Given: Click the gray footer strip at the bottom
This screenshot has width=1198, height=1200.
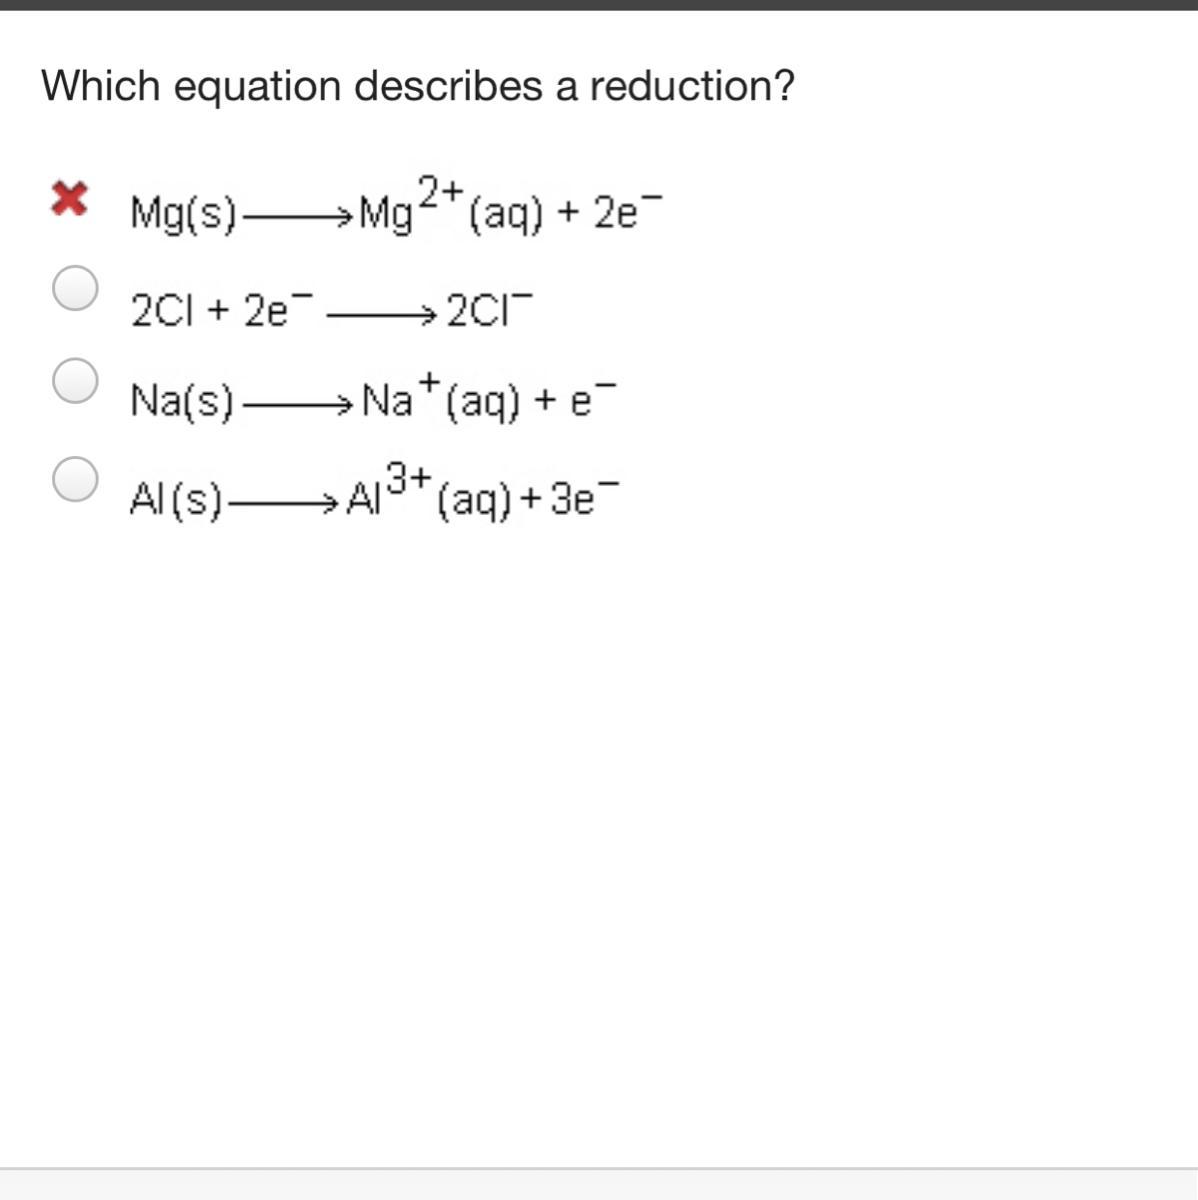Looking at the screenshot, I should click(599, 1185).
